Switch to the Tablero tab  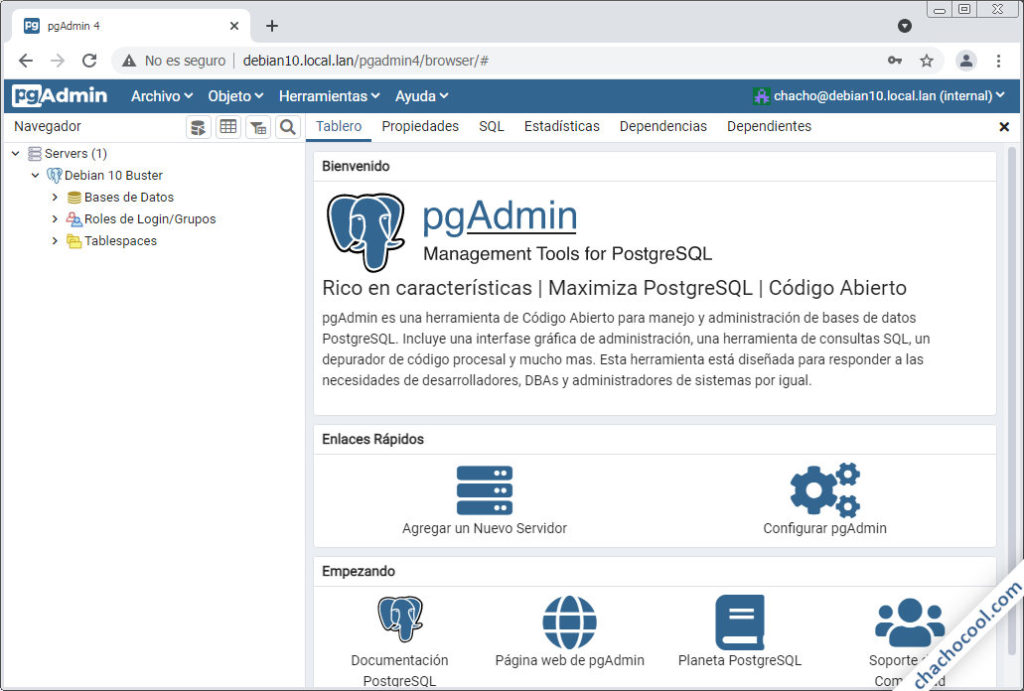click(338, 126)
